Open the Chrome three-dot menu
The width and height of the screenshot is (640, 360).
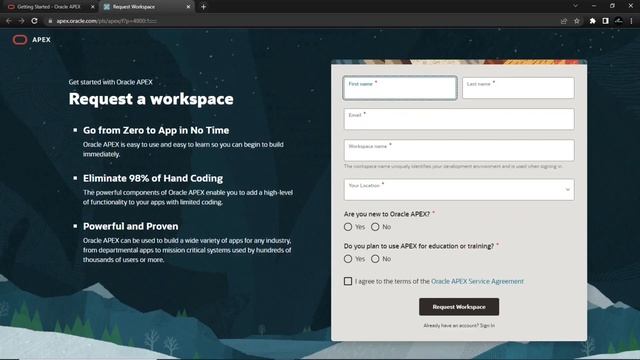631,21
